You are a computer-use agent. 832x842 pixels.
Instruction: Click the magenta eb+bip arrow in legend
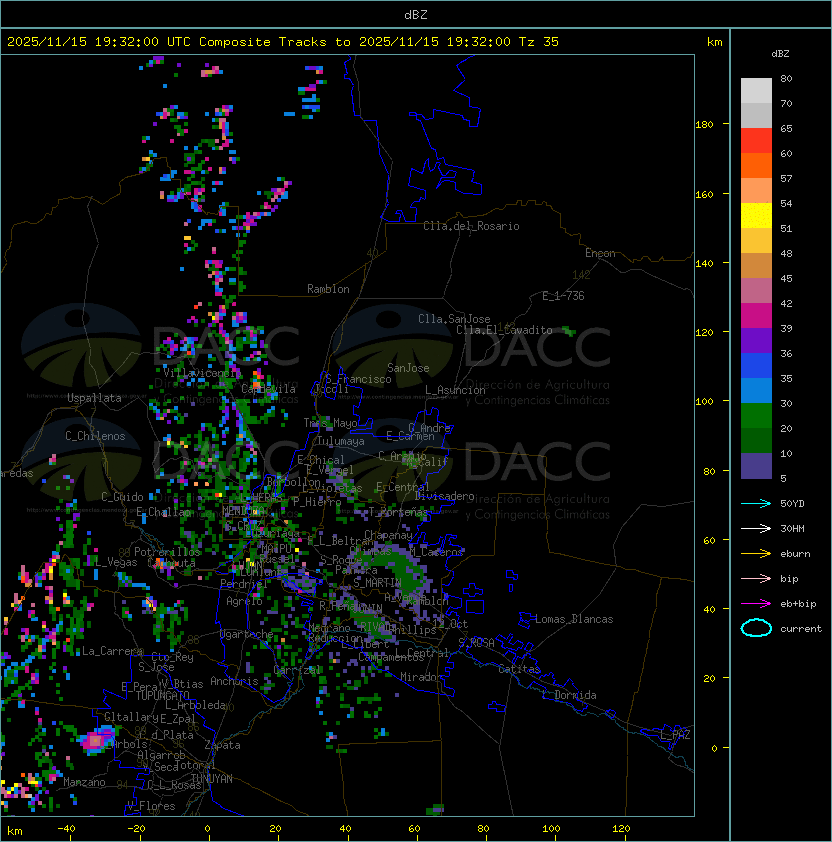(x=756, y=604)
